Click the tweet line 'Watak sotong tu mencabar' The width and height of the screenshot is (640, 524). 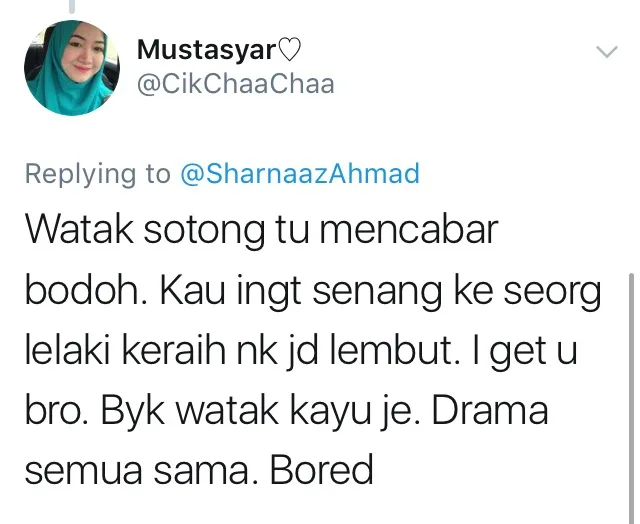click(x=262, y=231)
